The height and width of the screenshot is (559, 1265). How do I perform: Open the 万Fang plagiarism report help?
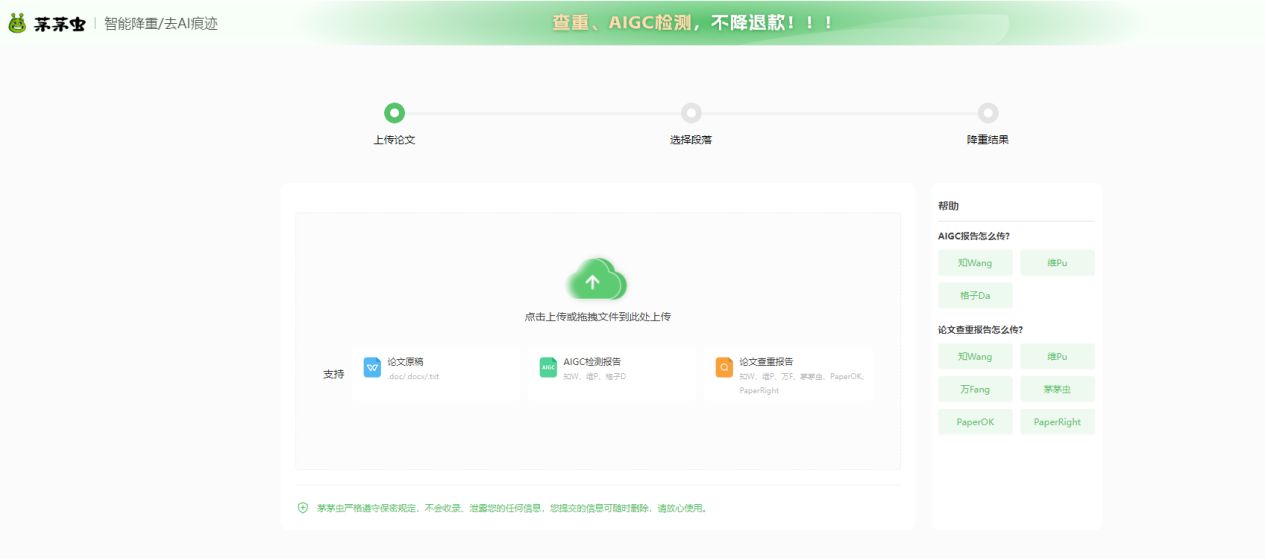pos(975,389)
